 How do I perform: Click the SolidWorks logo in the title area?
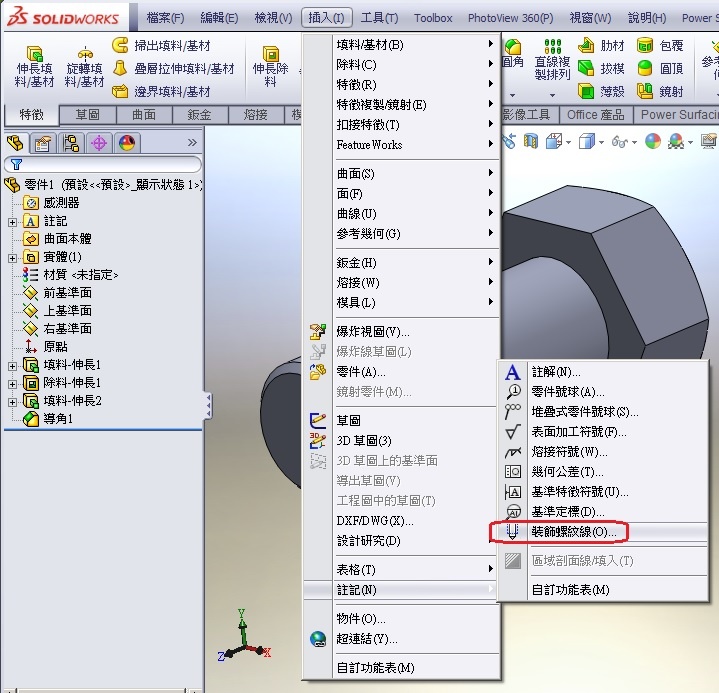click(64, 17)
